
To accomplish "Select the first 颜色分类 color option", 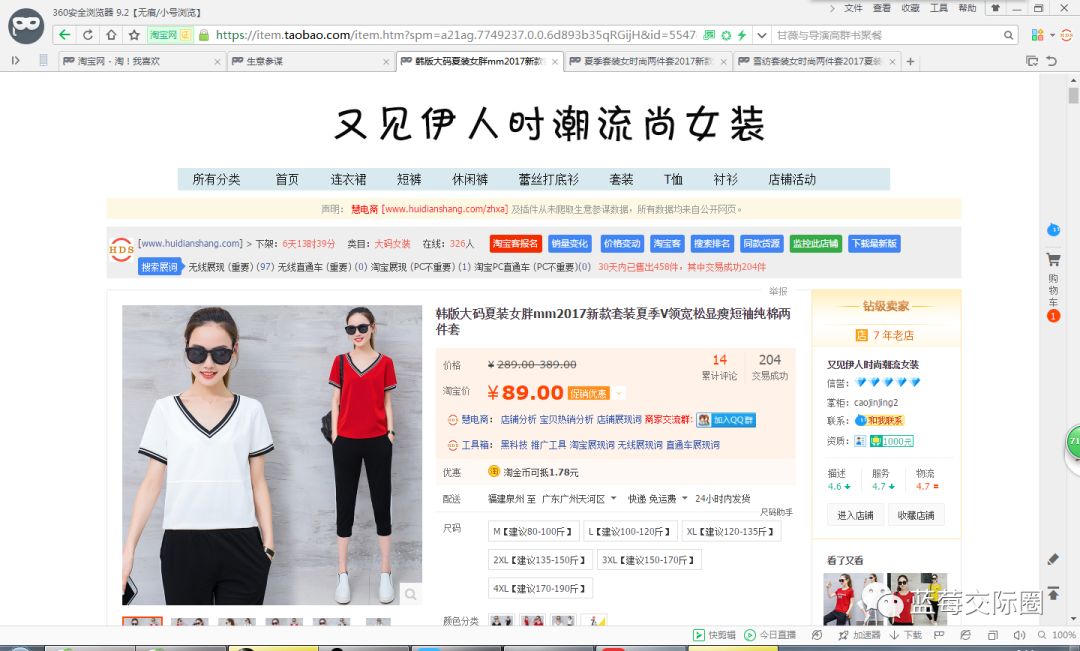I will click(500, 620).
